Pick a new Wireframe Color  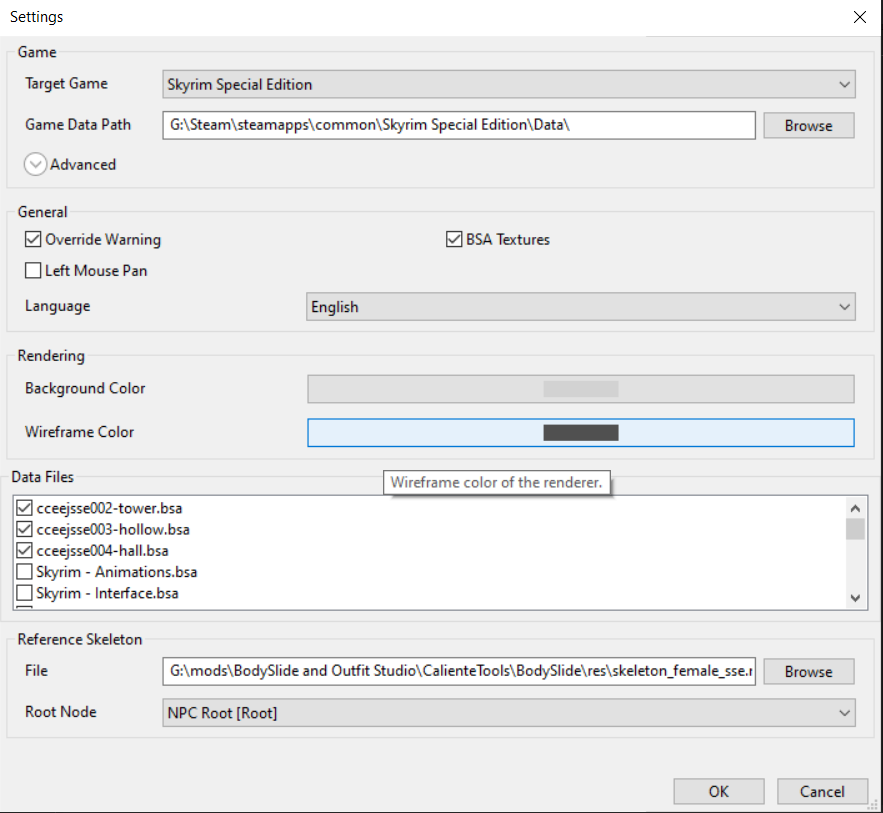581,433
